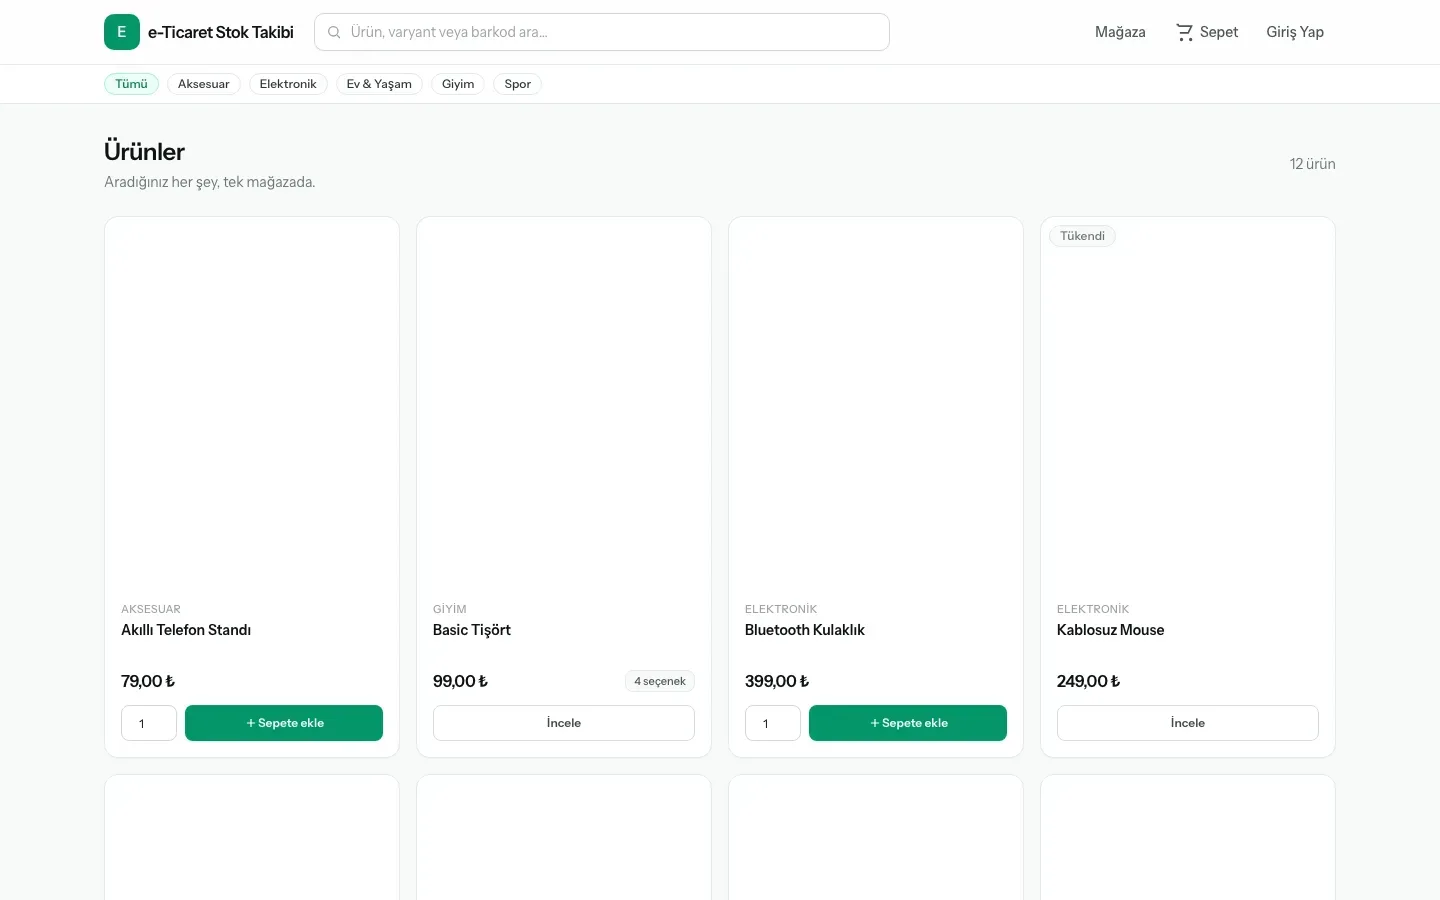Filter by Aksesuar category
Image resolution: width=1440 pixels, height=900 pixels.
[204, 84]
